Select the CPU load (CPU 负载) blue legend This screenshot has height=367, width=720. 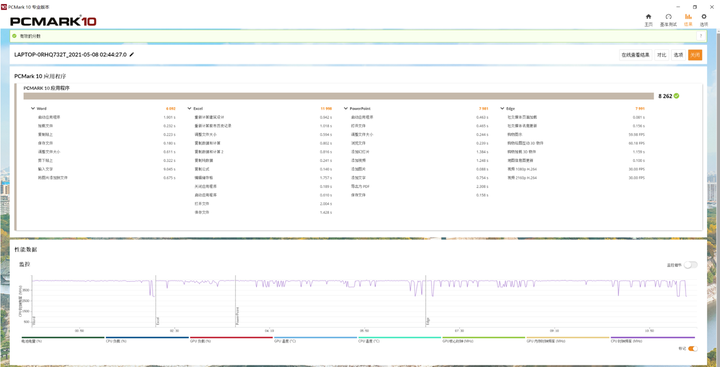click(147, 339)
